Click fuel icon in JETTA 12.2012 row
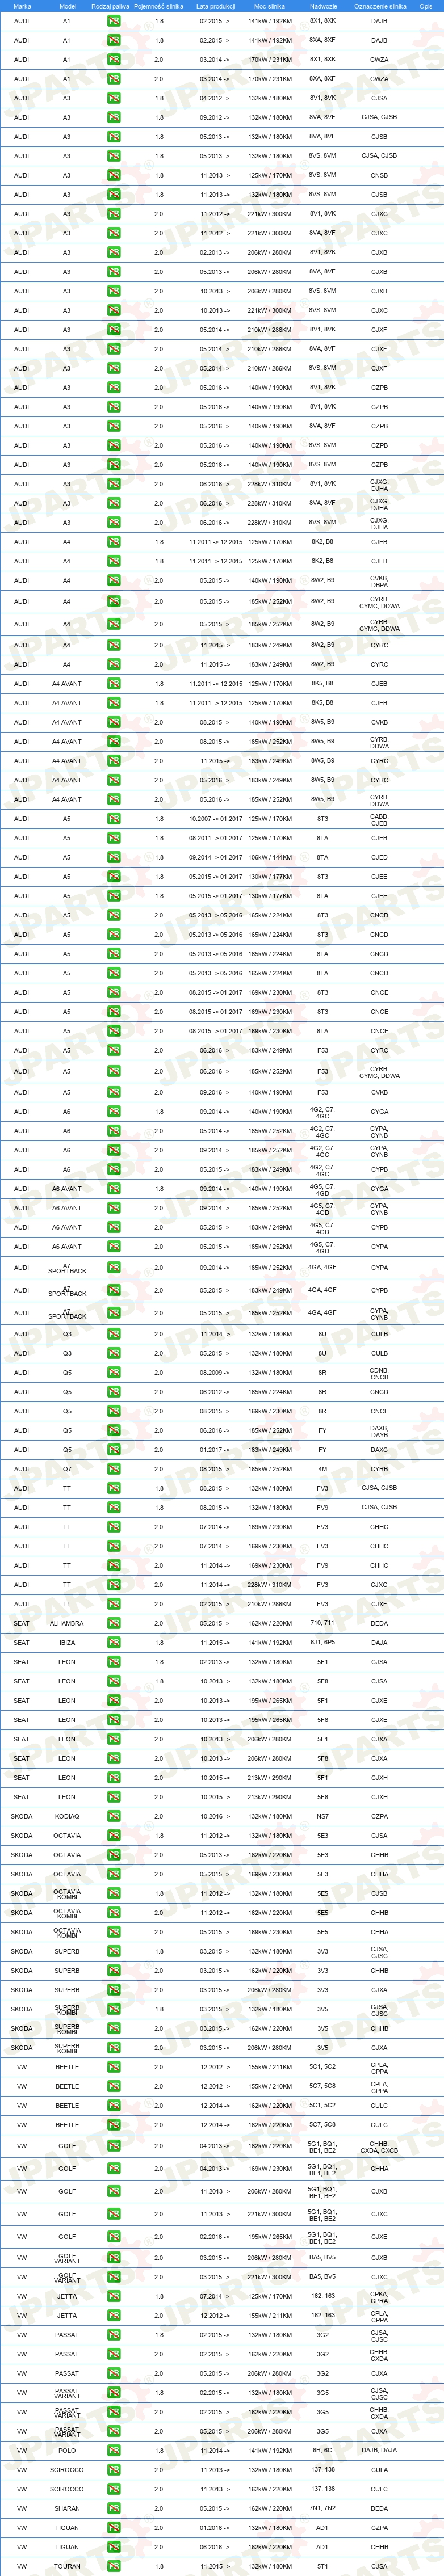Image resolution: width=444 pixels, height=2576 pixels. pos(114,2315)
